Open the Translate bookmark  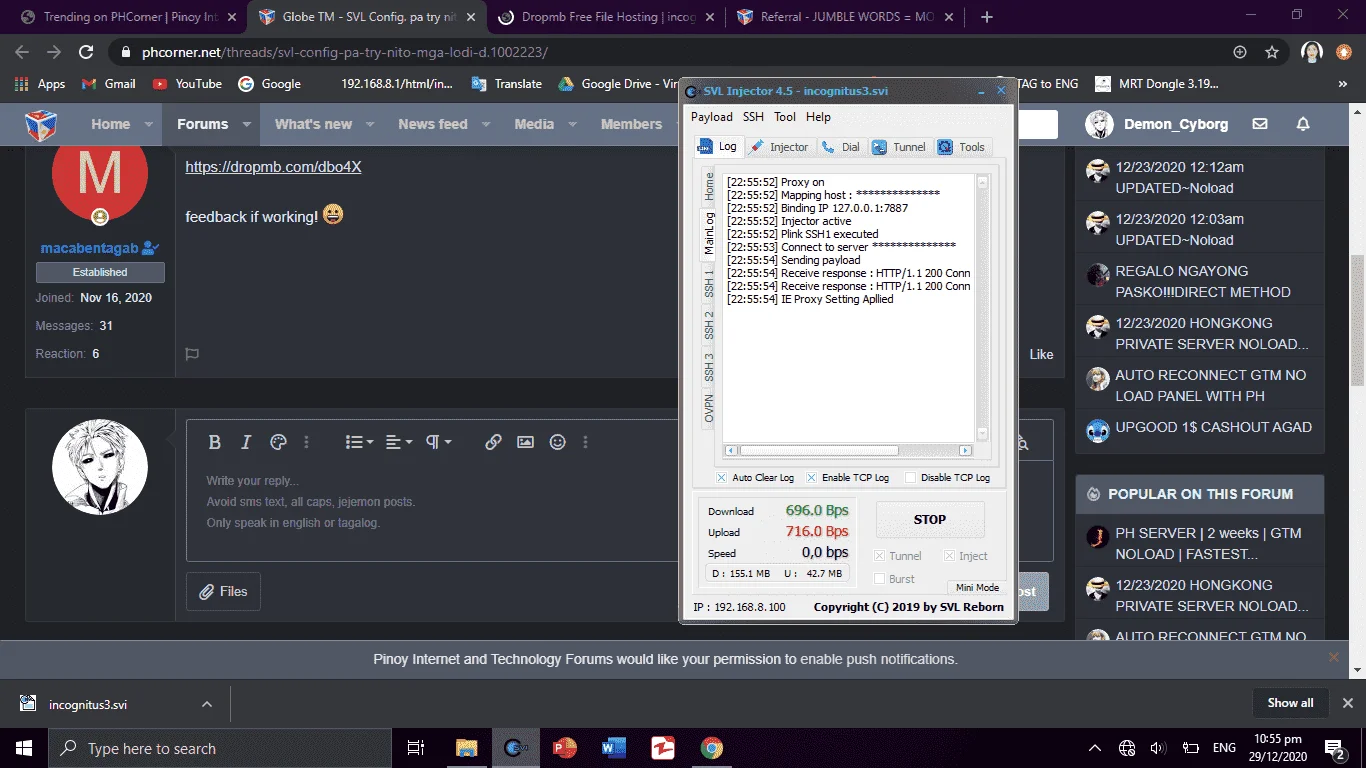point(507,84)
